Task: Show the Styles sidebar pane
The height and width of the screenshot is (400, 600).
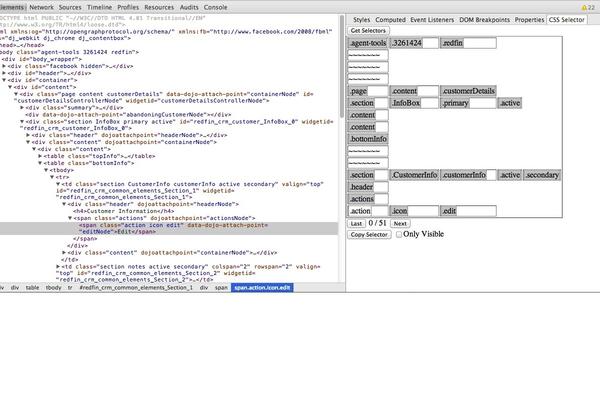Action: [362, 20]
